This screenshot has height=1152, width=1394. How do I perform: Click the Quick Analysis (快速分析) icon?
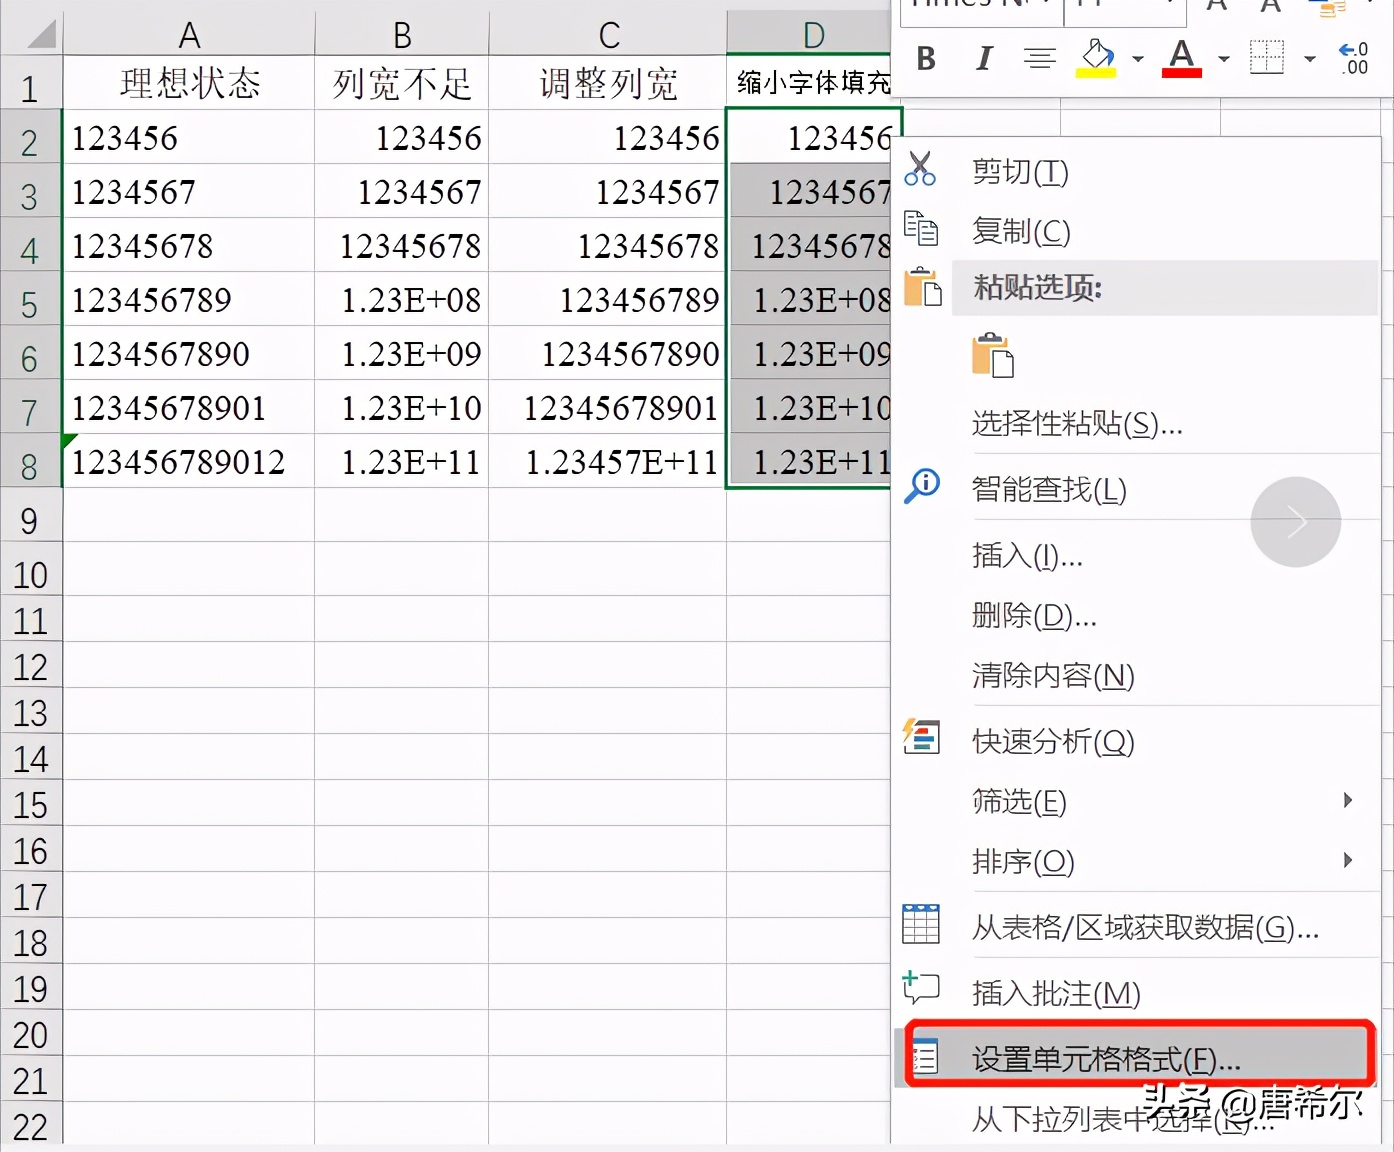(x=920, y=738)
